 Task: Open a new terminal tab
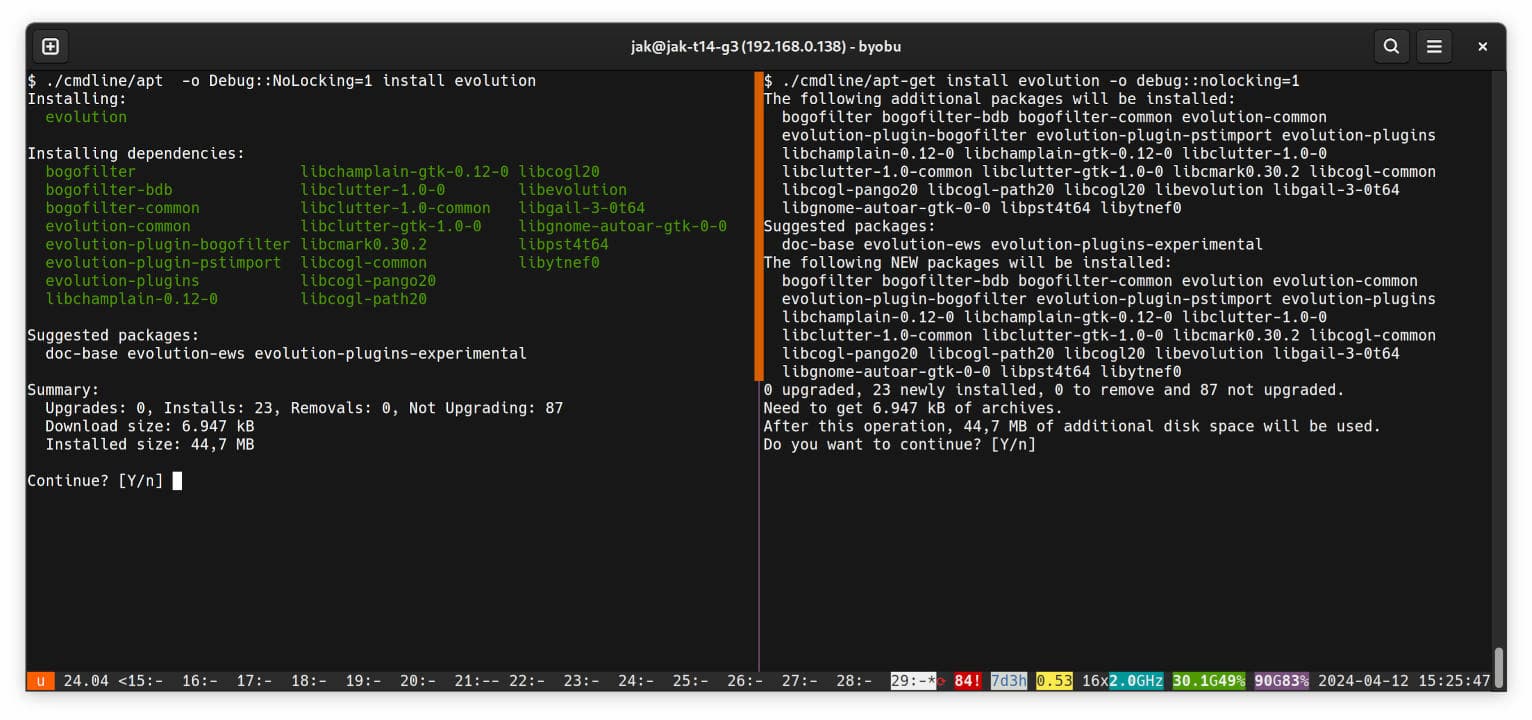pos(50,46)
